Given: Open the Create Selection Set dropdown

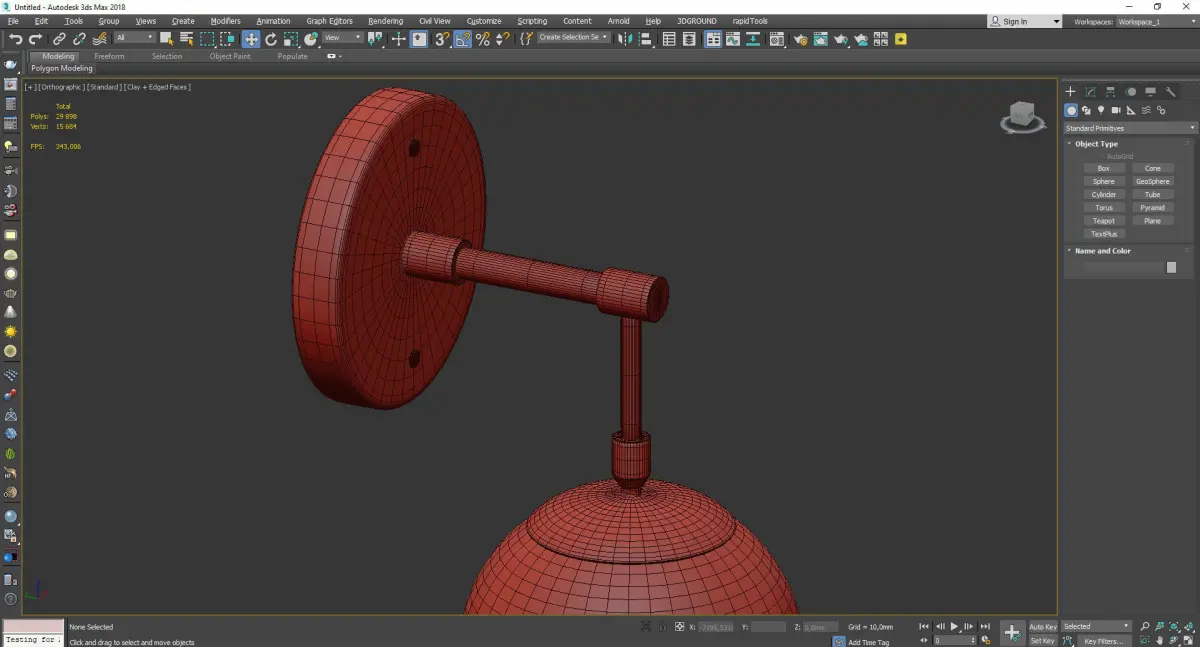Looking at the screenshot, I should [574, 38].
